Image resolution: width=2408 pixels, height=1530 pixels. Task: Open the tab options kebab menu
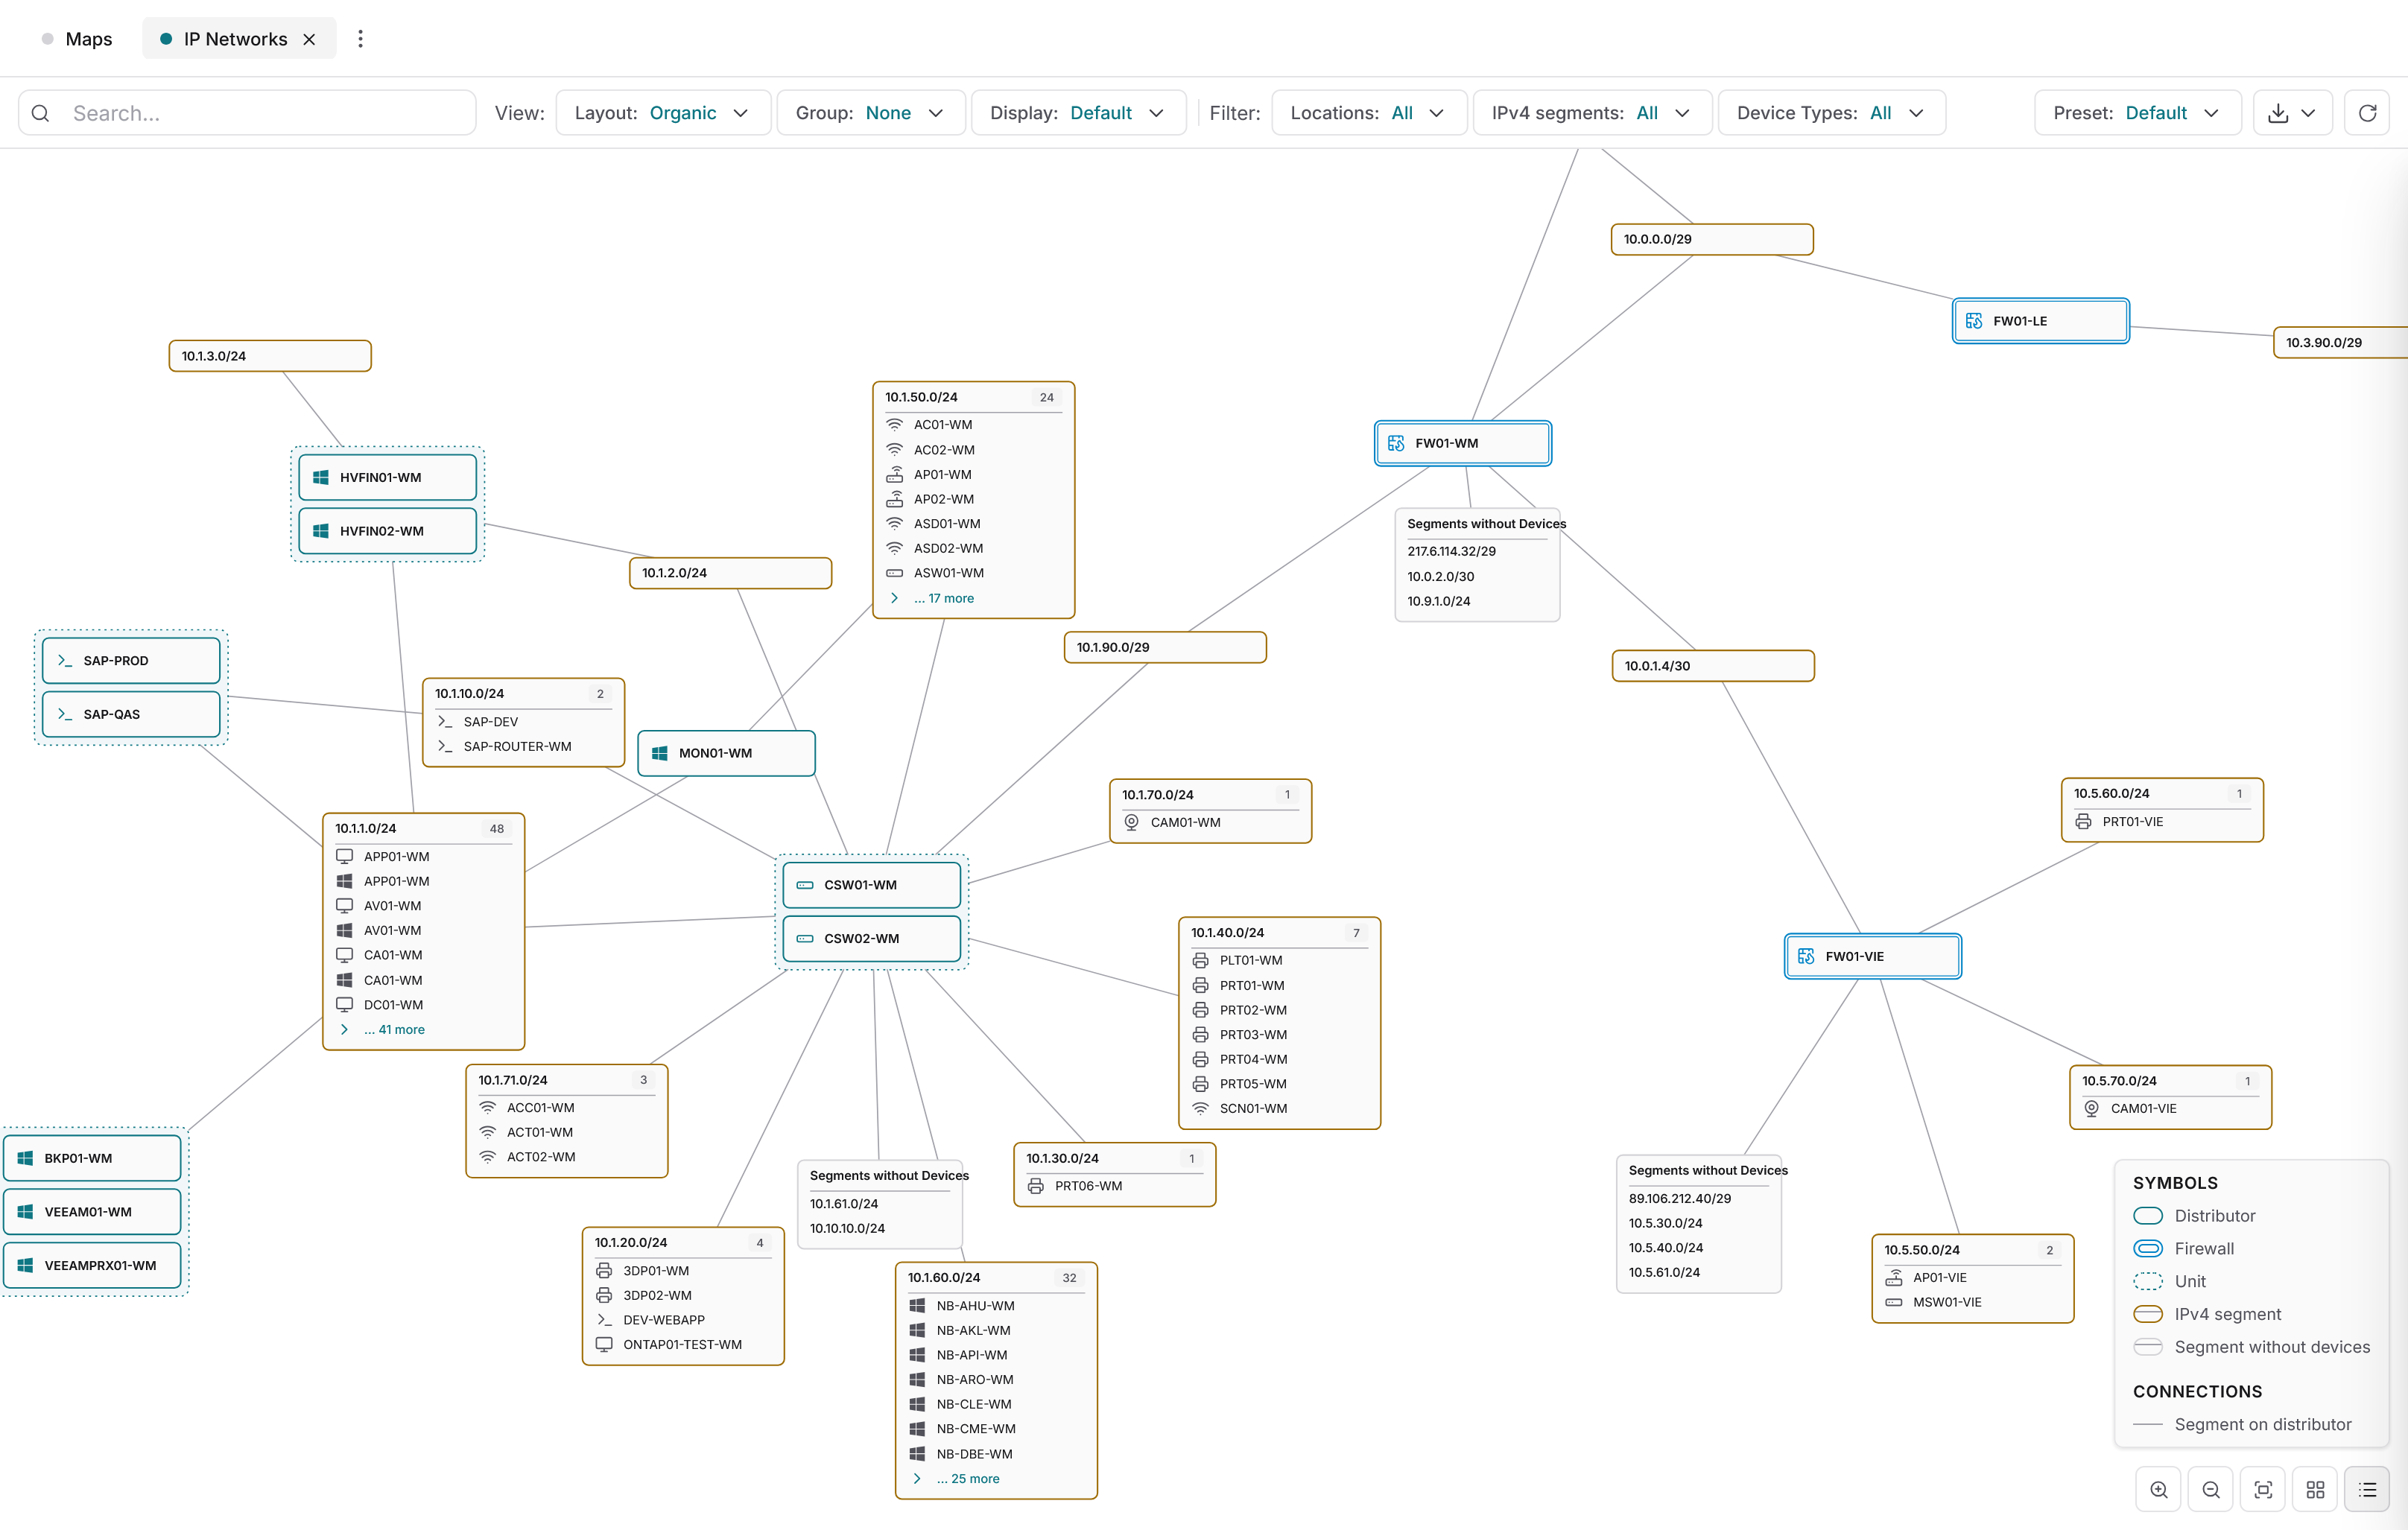360,38
